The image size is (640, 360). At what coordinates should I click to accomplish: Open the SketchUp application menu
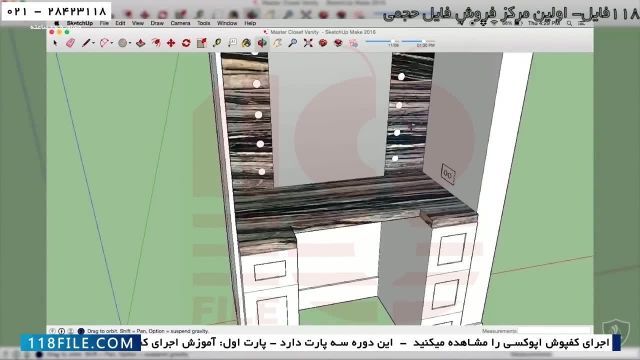80,23
